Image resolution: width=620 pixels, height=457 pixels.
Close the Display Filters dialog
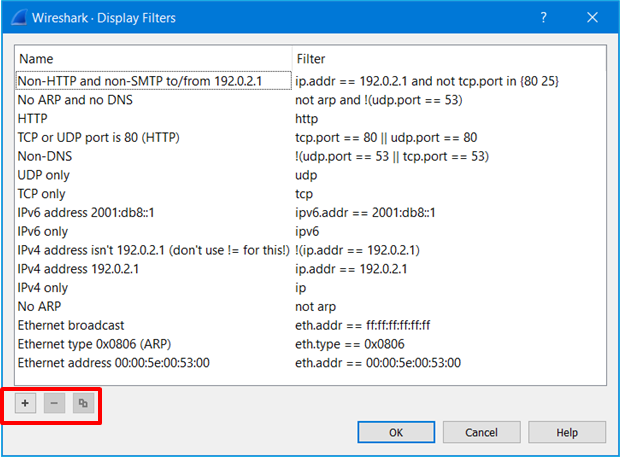coord(592,17)
